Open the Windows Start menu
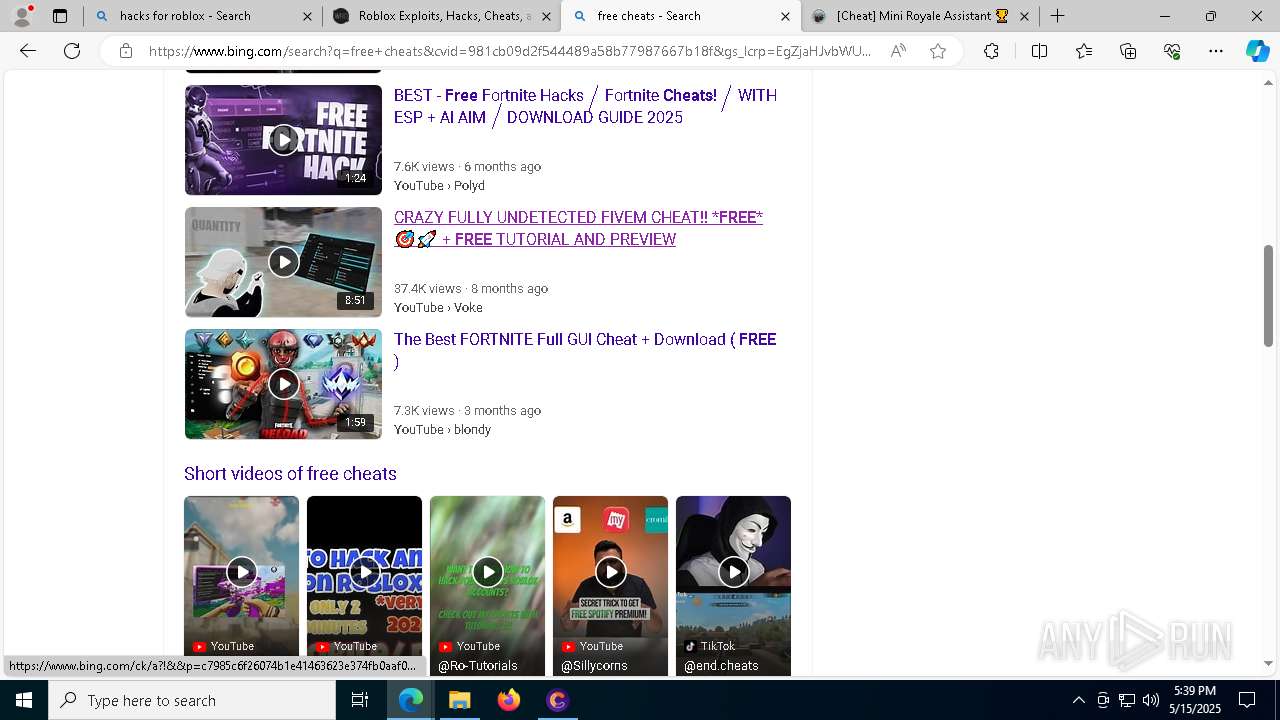 click(x=24, y=700)
